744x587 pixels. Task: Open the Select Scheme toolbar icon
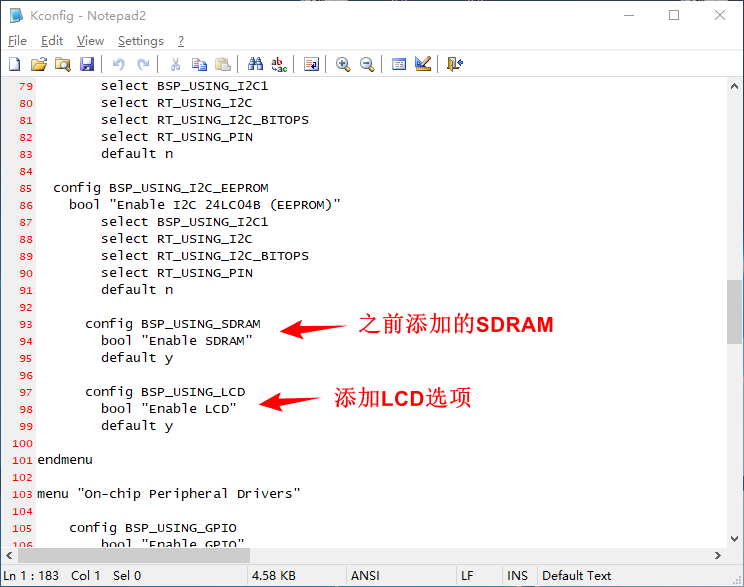click(x=399, y=64)
